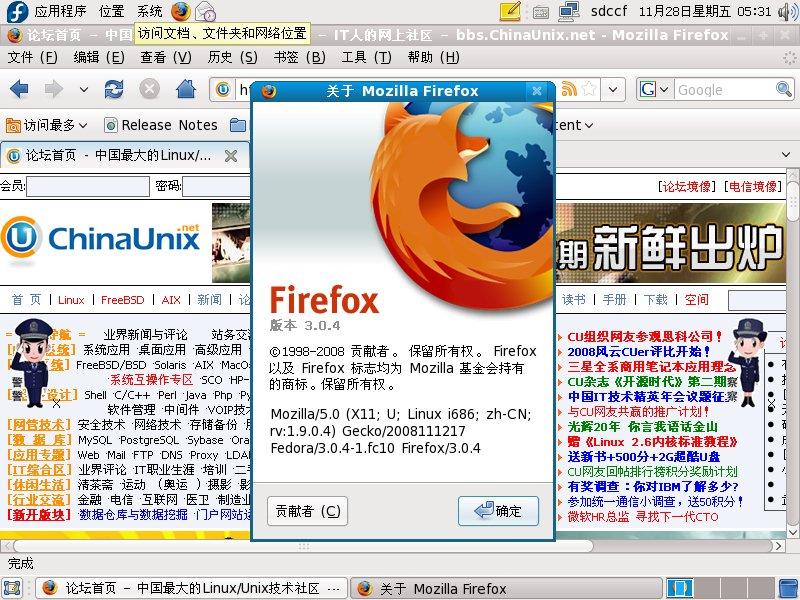Click Firefox icon in About dialog titlebar
This screenshot has height=600, width=800.
pos(269,91)
